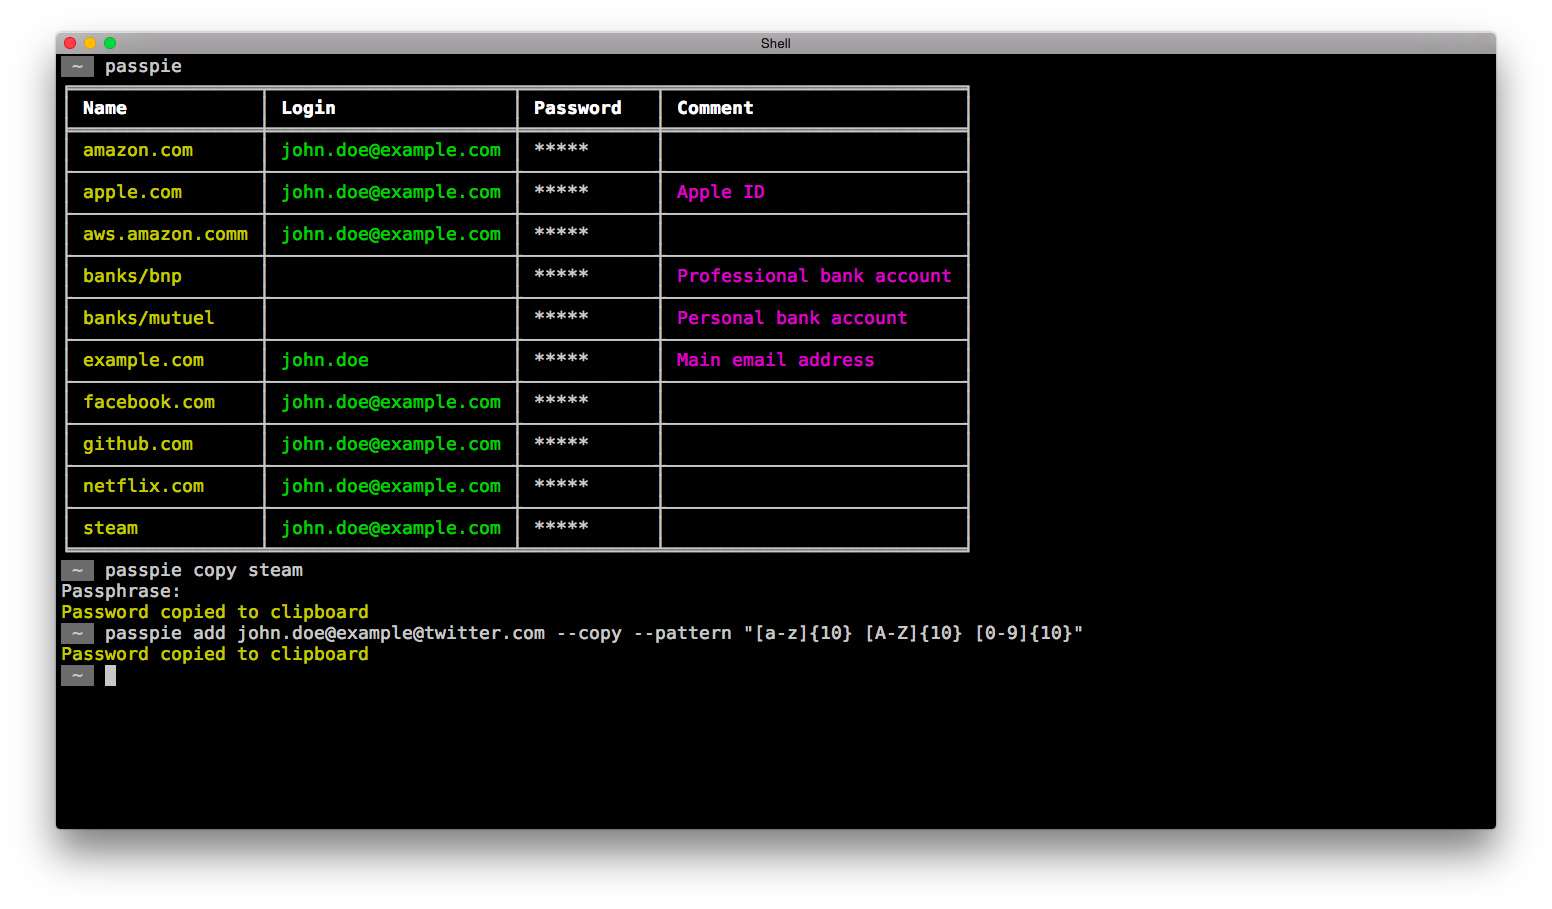Select the facebook.com name cell

(149, 402)
